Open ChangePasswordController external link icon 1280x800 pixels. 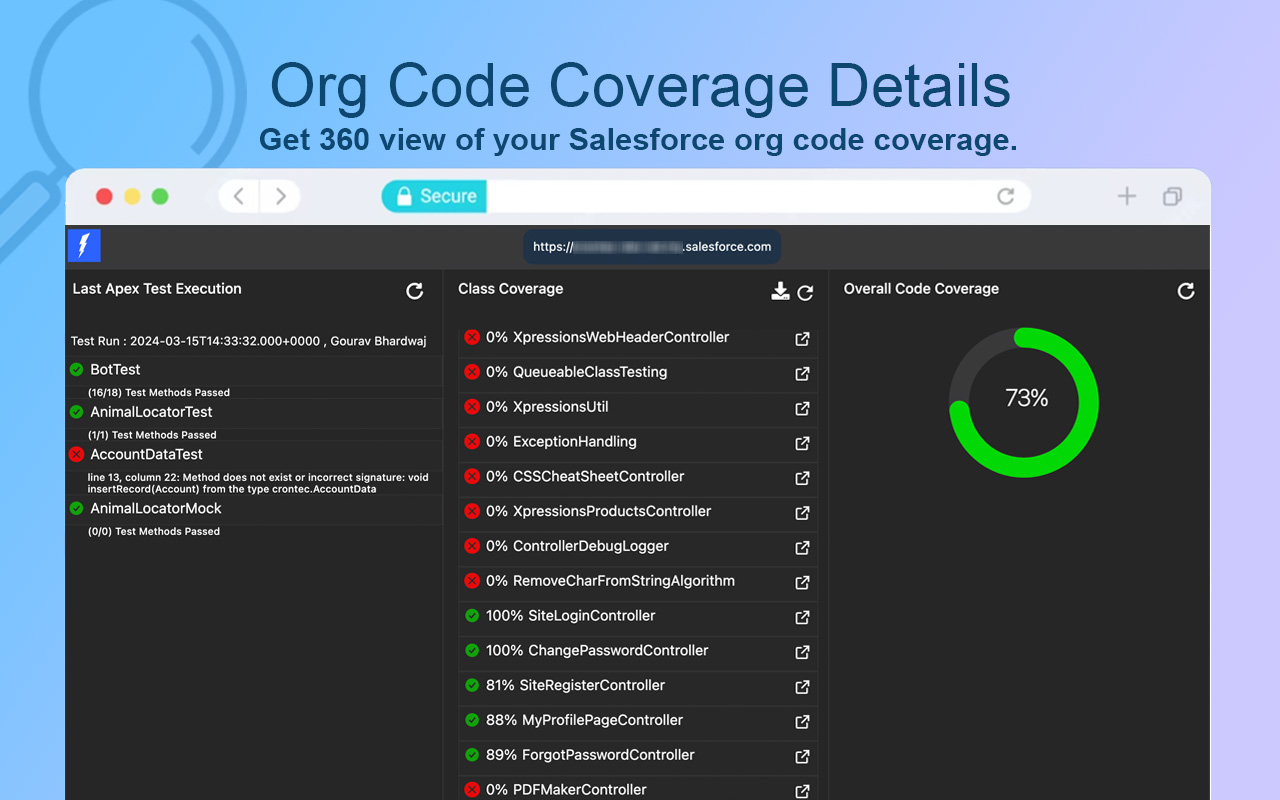point(802,652)
